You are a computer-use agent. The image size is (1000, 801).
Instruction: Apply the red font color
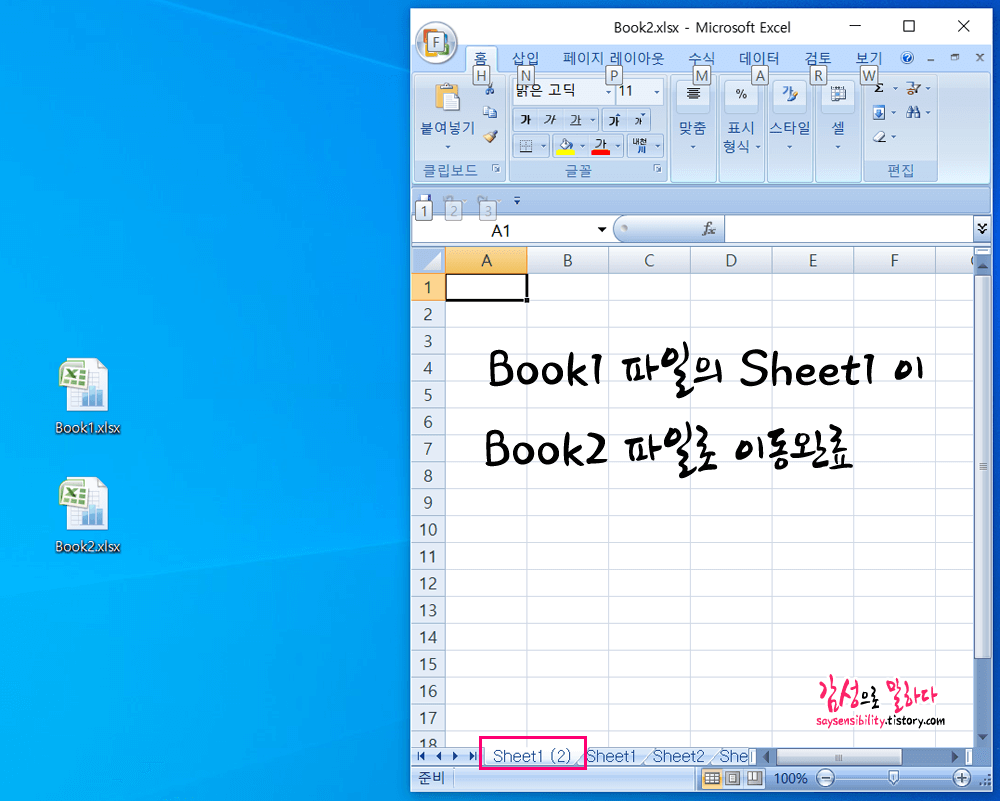point(600,146)
